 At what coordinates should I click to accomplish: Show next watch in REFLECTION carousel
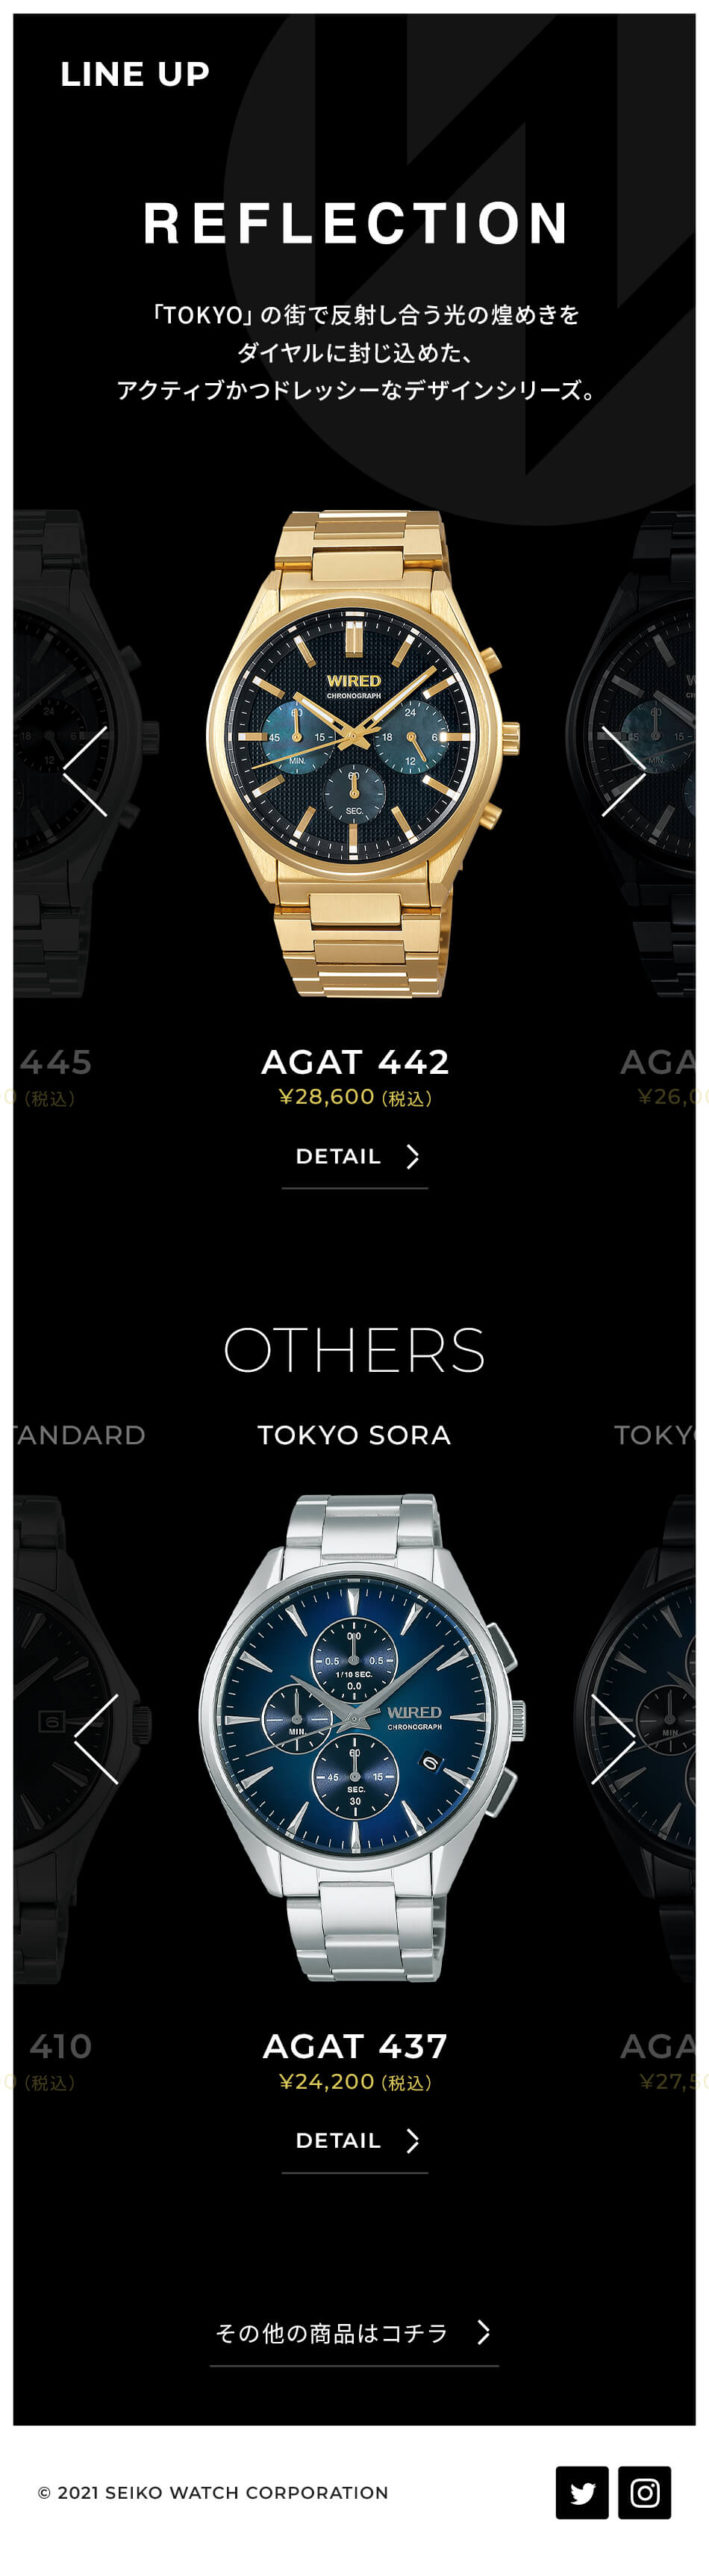(623, 771)
